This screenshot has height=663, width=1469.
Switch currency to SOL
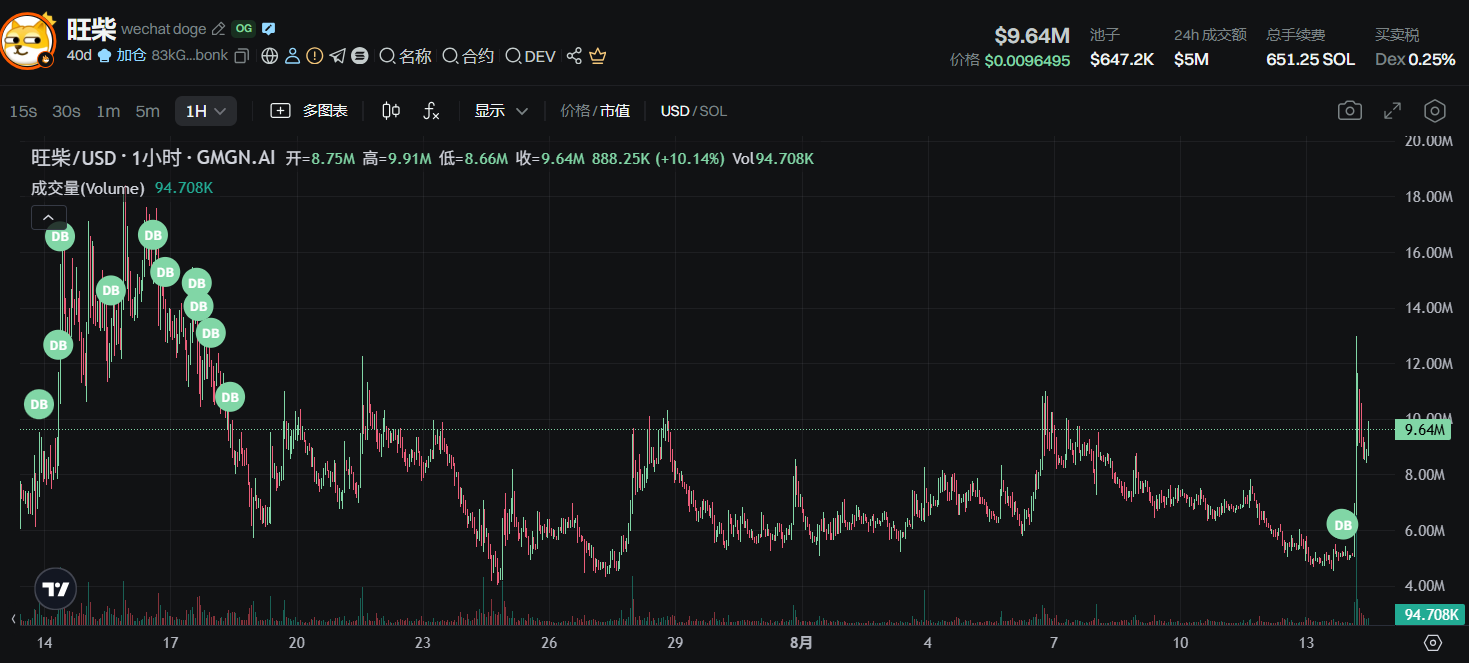(713, 111)
